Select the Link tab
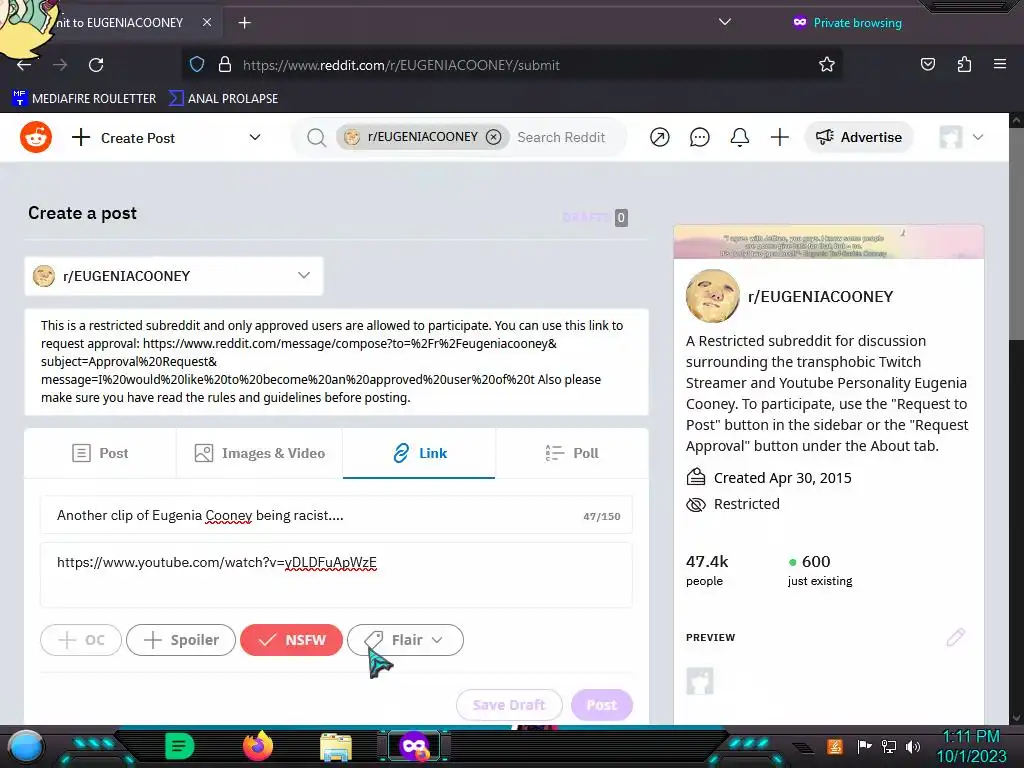Viewport: 1024px width, 768px height. click(419, 453)
